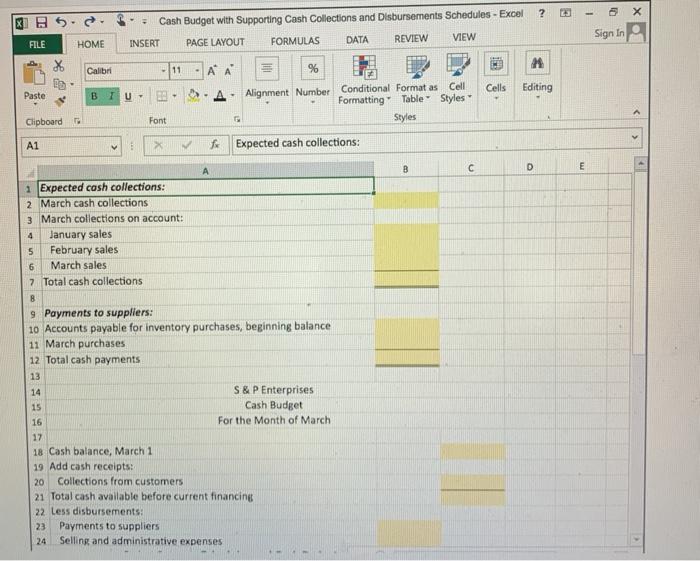Switch to the REVIEW tab

click(411, 39)
